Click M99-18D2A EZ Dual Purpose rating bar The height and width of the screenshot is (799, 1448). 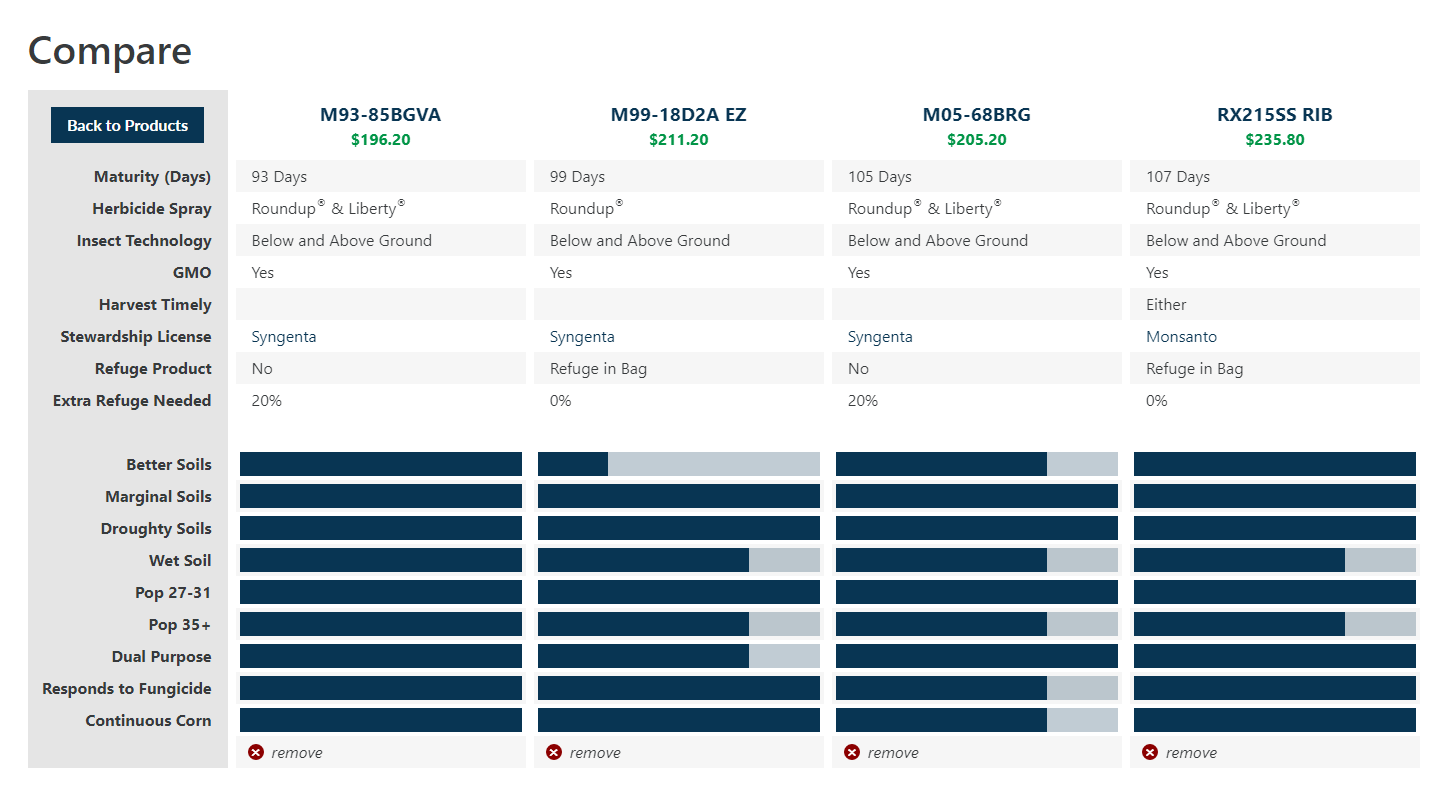pos(679,656)
